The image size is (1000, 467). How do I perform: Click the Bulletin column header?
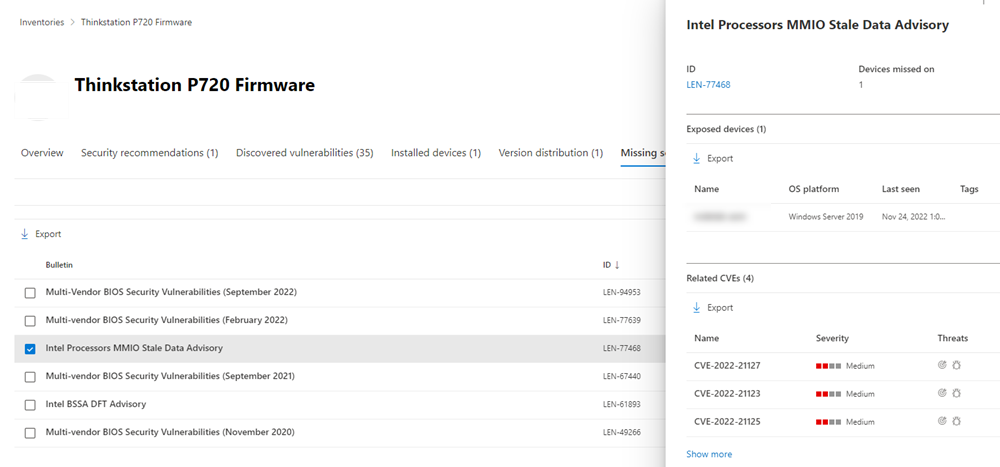59,265
